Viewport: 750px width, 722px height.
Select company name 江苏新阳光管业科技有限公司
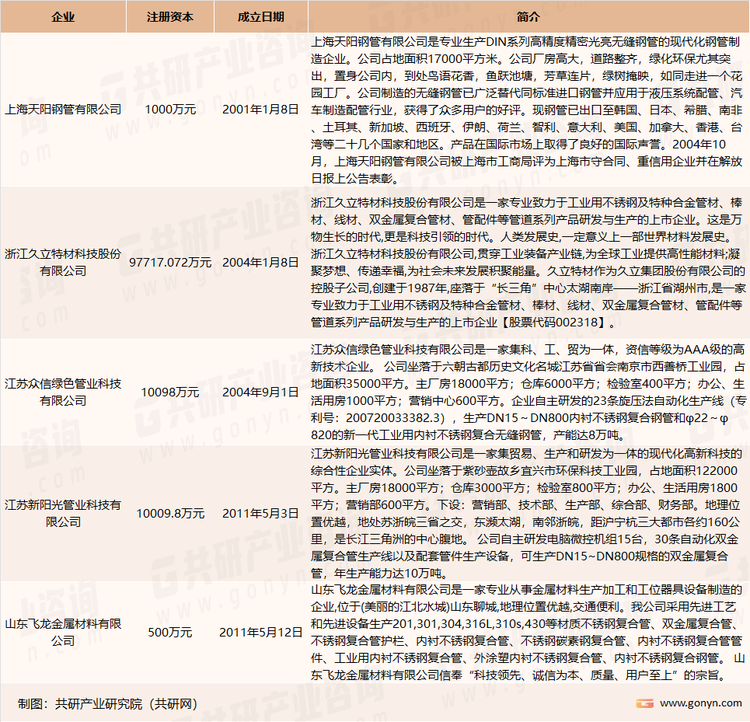click(x=63, y=513)
